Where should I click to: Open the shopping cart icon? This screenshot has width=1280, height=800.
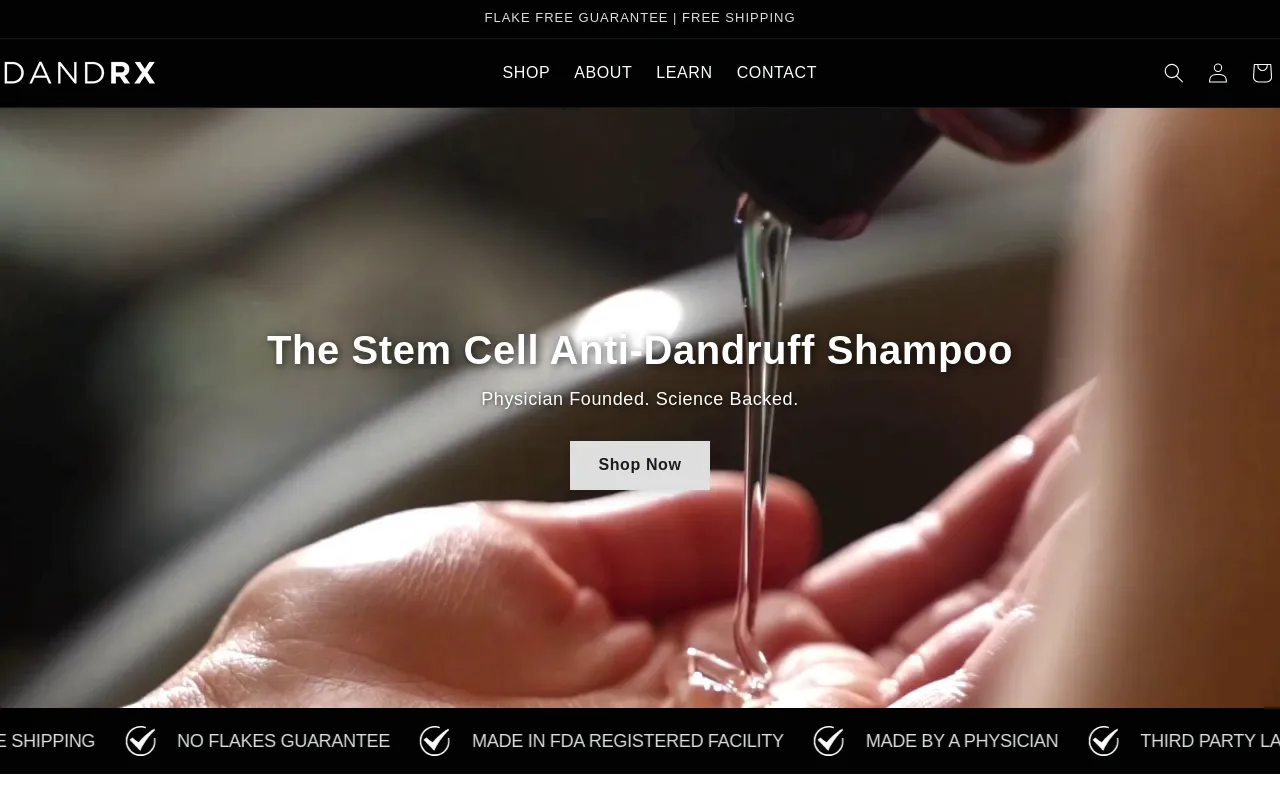1262,73
